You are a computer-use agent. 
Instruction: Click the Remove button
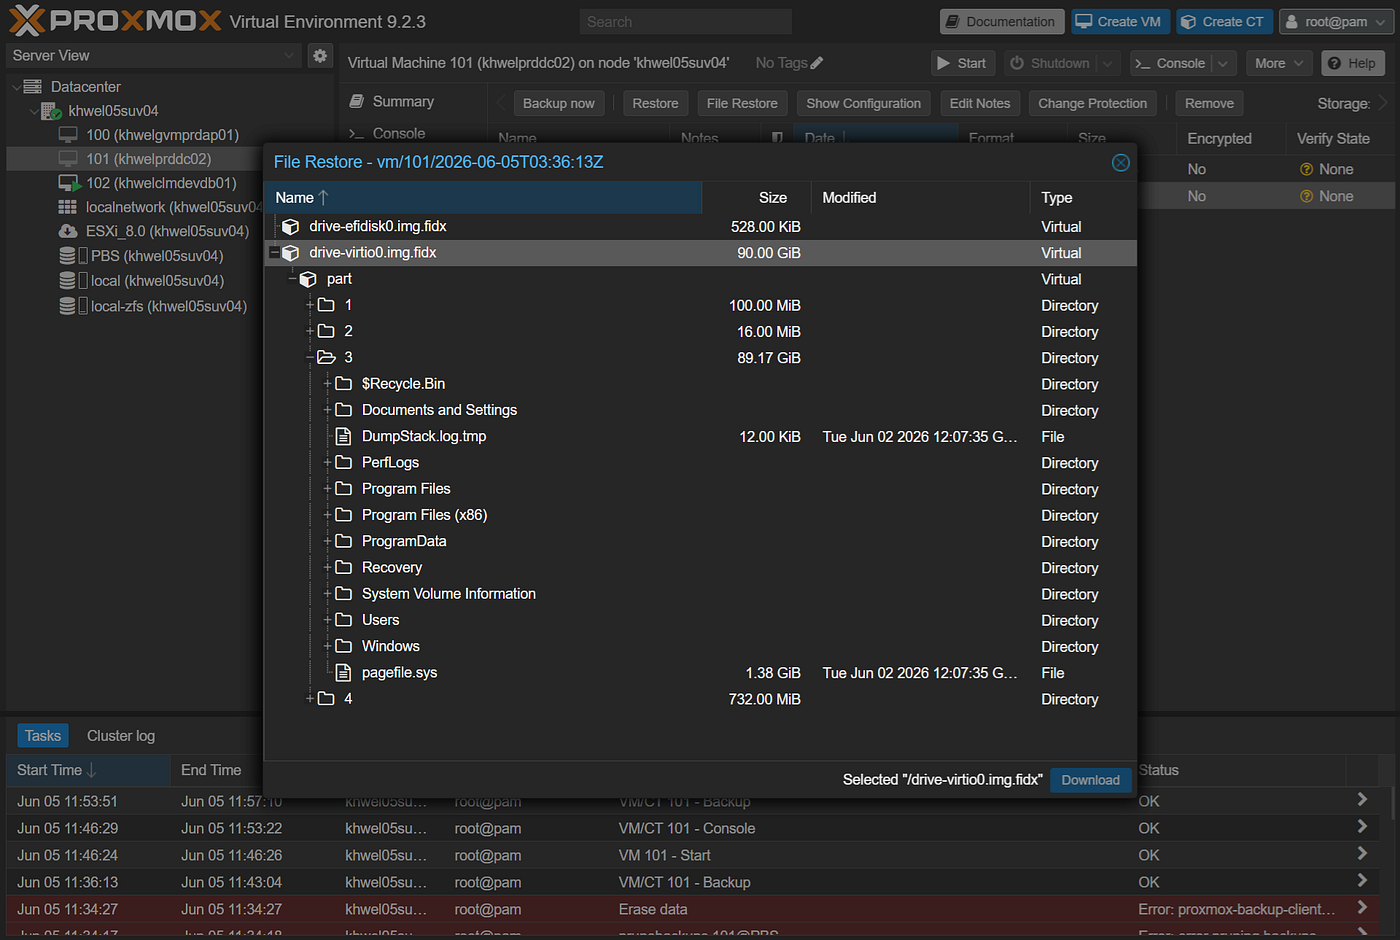coord(1210,103)
